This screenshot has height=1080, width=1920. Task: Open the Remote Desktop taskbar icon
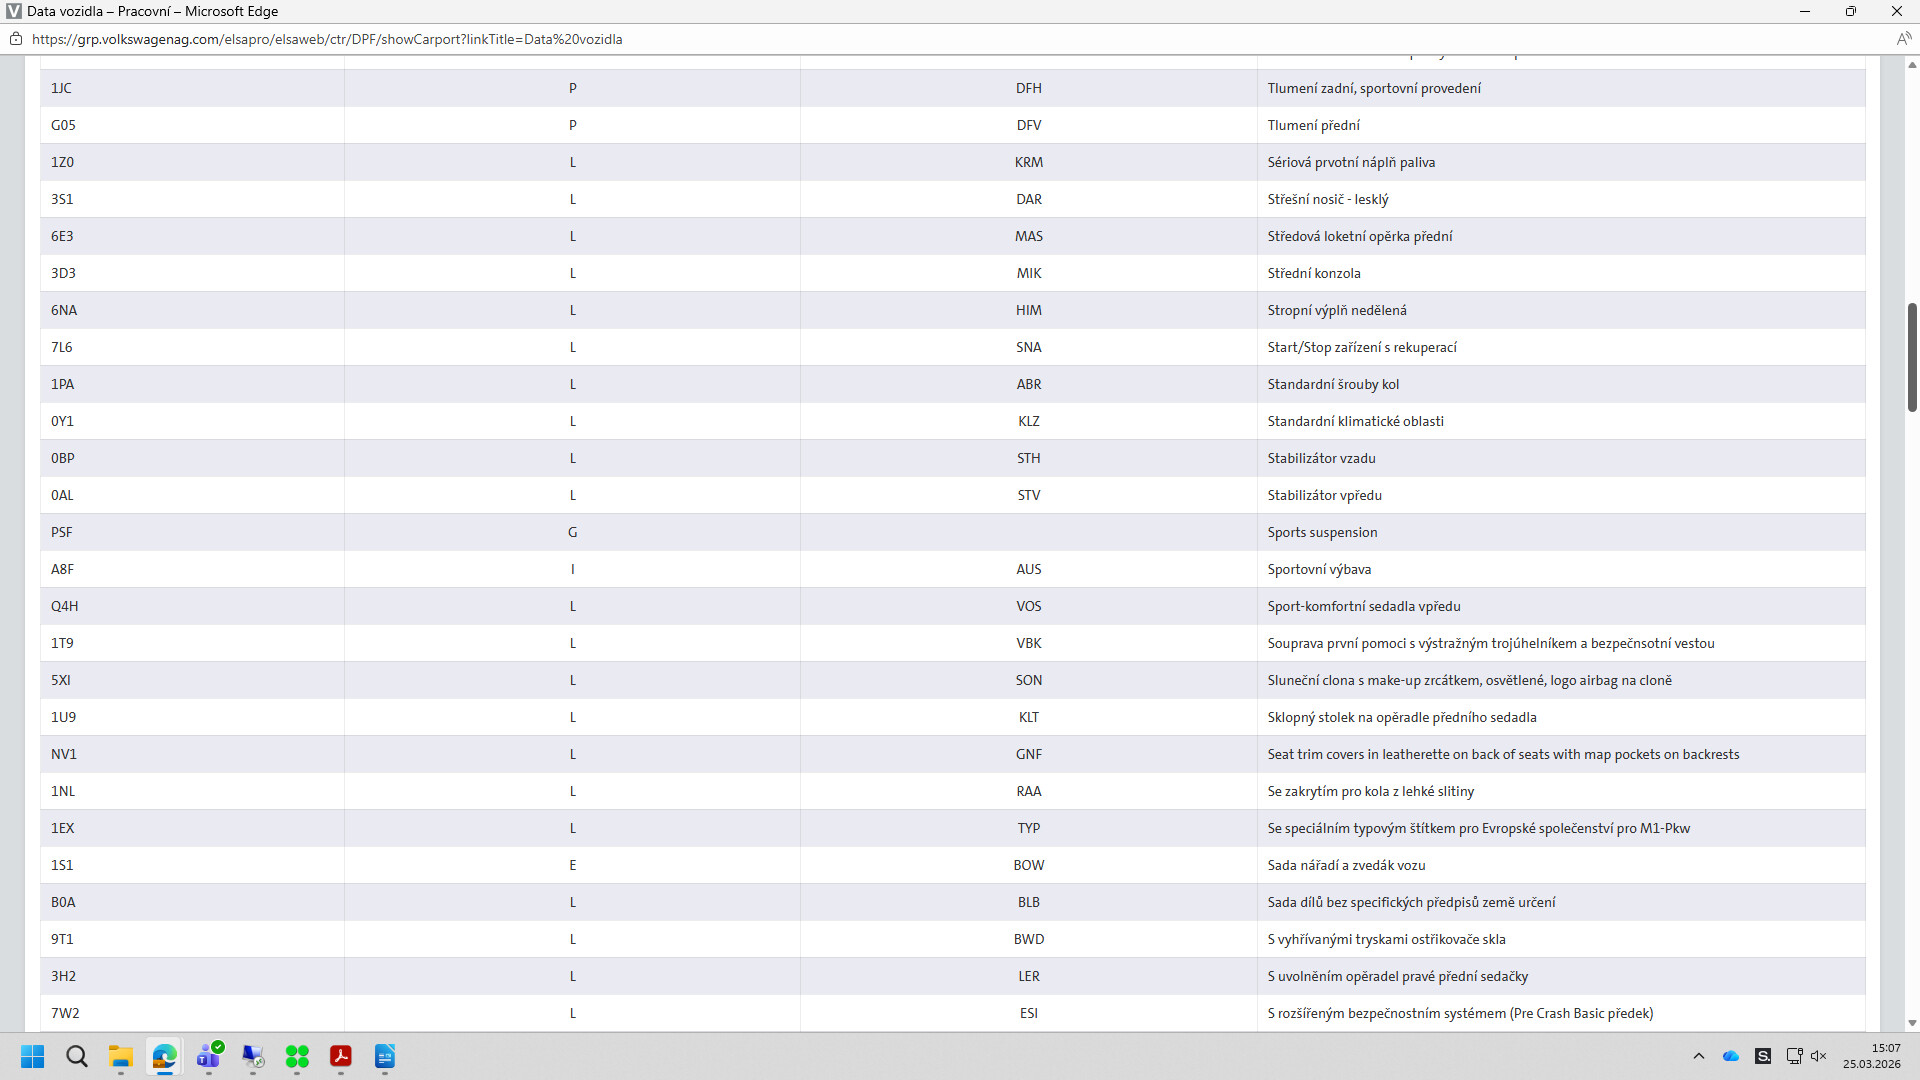253,1056
